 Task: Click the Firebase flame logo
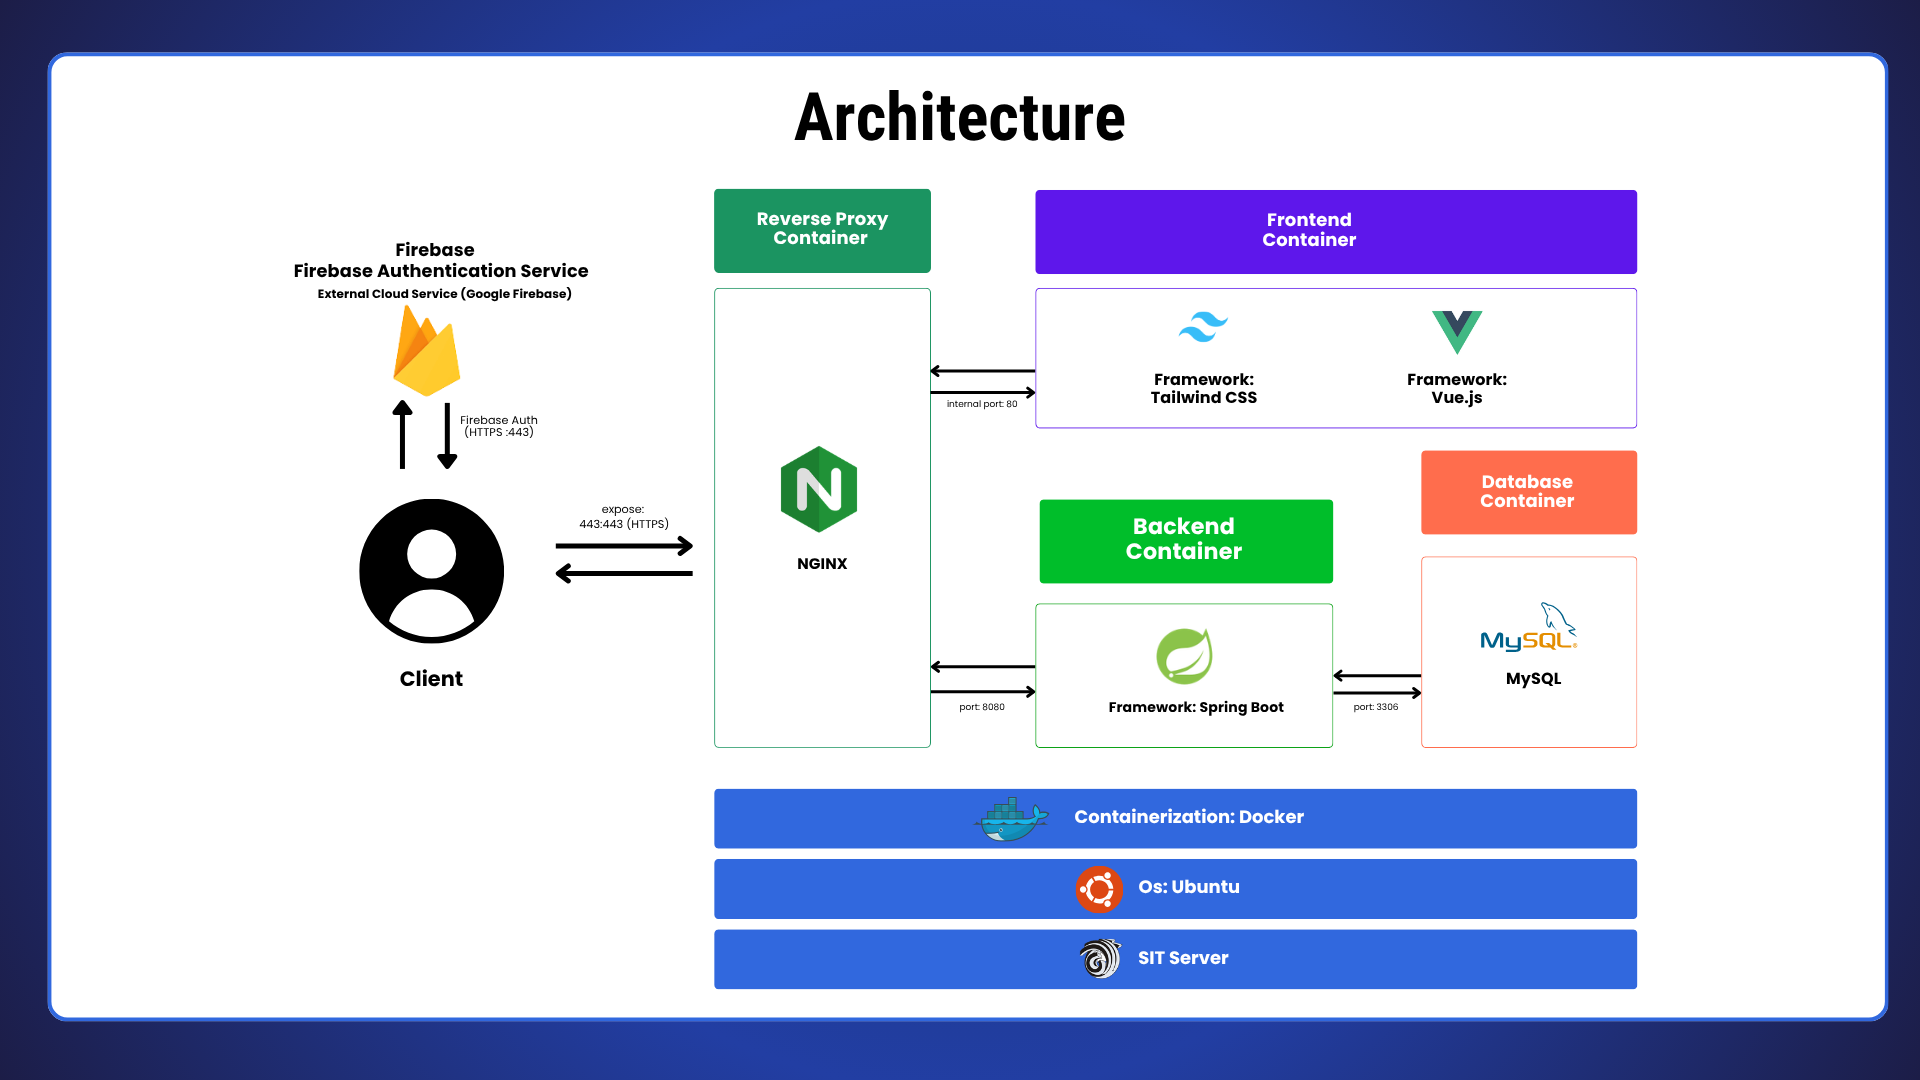(427, 352)
